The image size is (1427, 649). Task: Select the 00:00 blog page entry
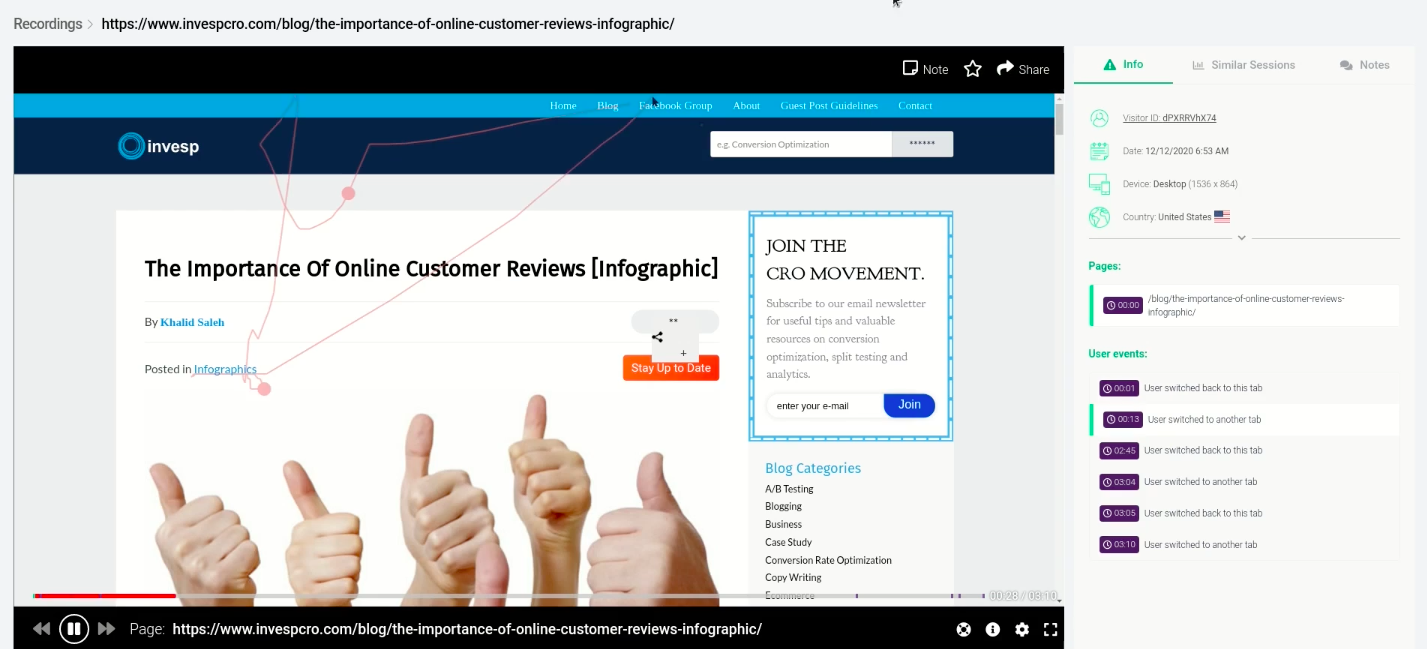[1244, 305]
